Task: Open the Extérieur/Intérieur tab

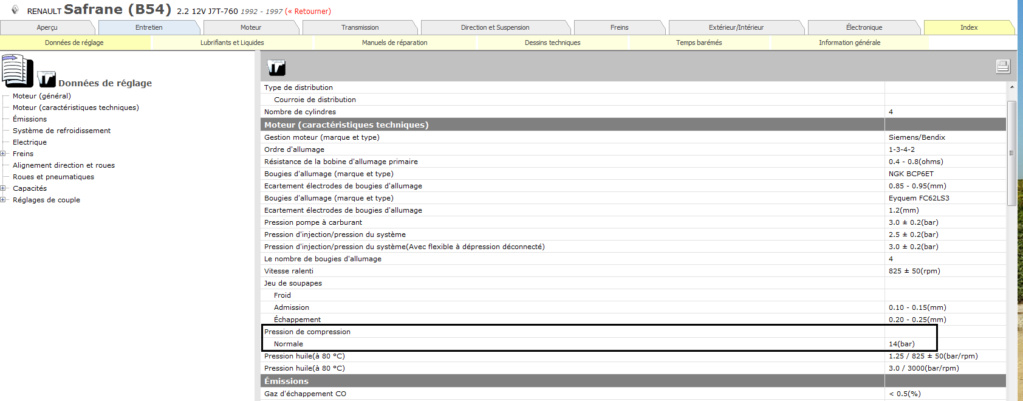Action: [736, 27]
